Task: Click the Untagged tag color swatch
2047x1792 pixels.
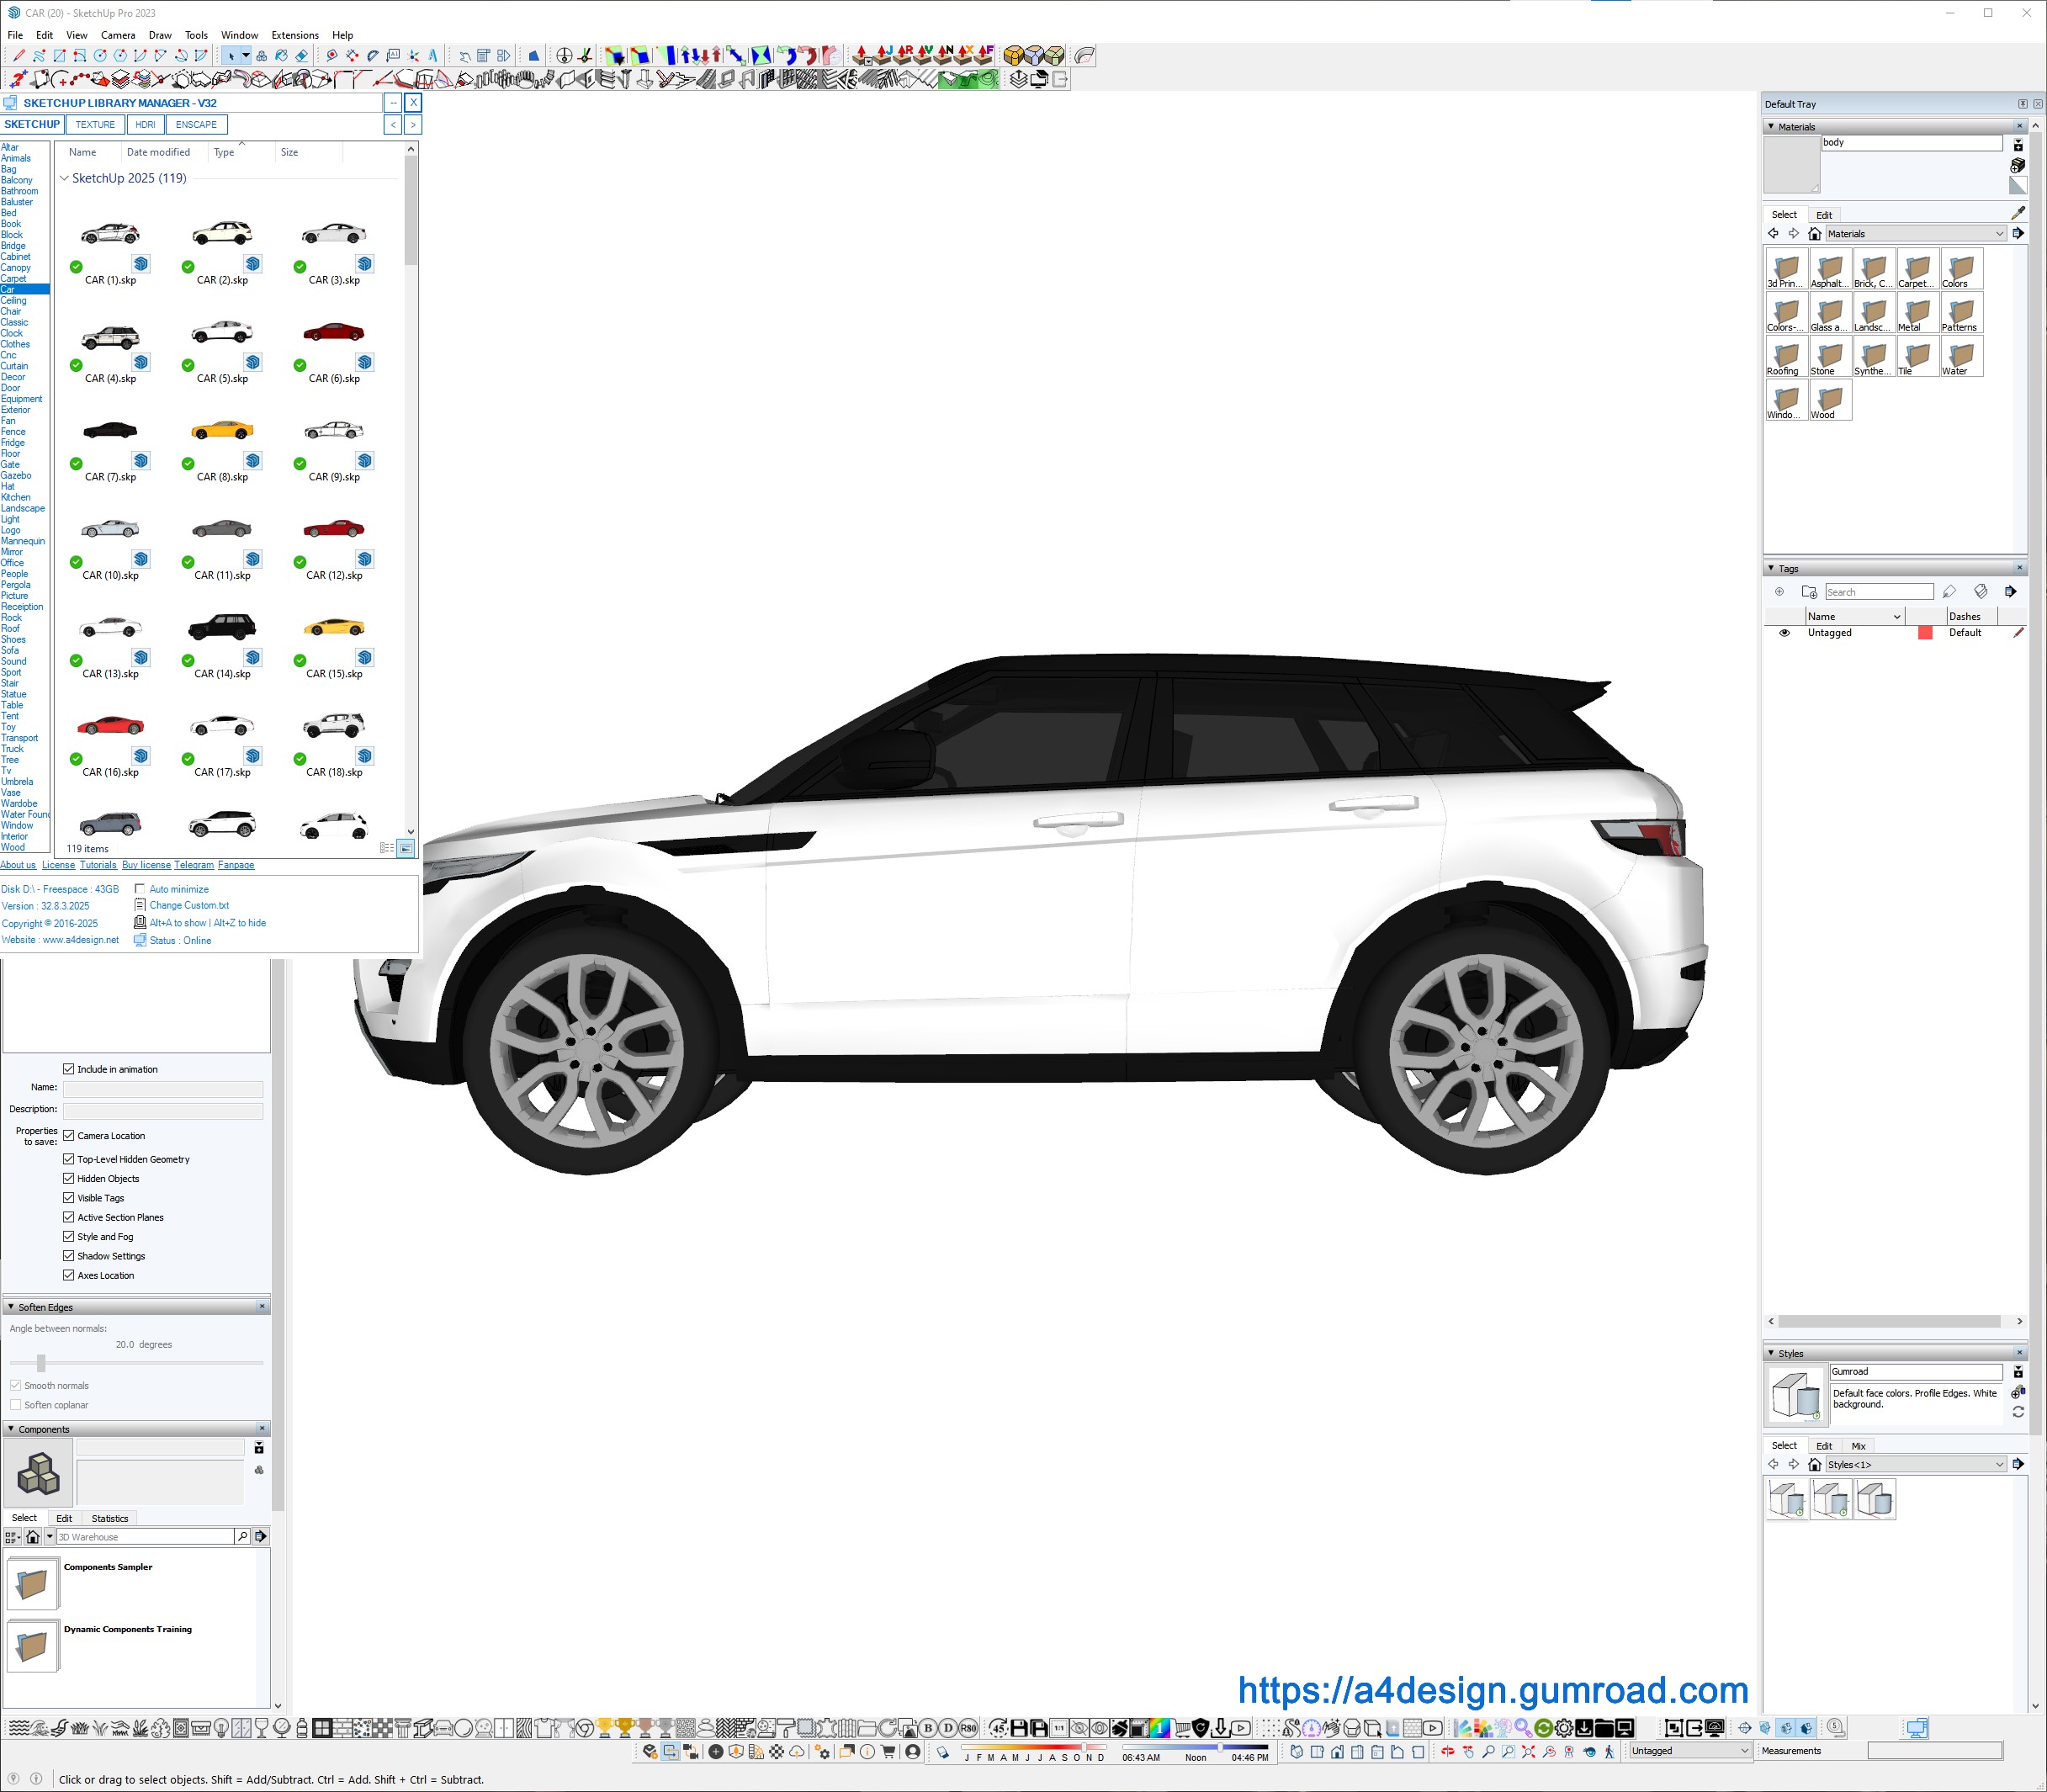Action: [x=1924, y=633]
